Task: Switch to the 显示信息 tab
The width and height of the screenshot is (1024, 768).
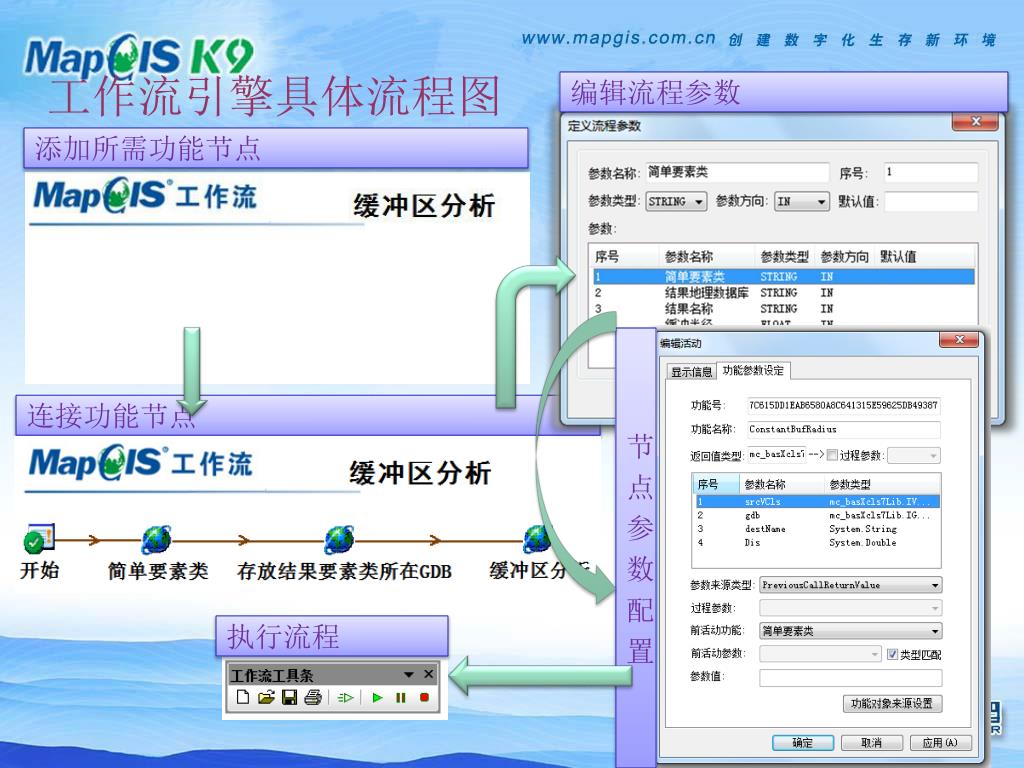Action: (691, 372)
